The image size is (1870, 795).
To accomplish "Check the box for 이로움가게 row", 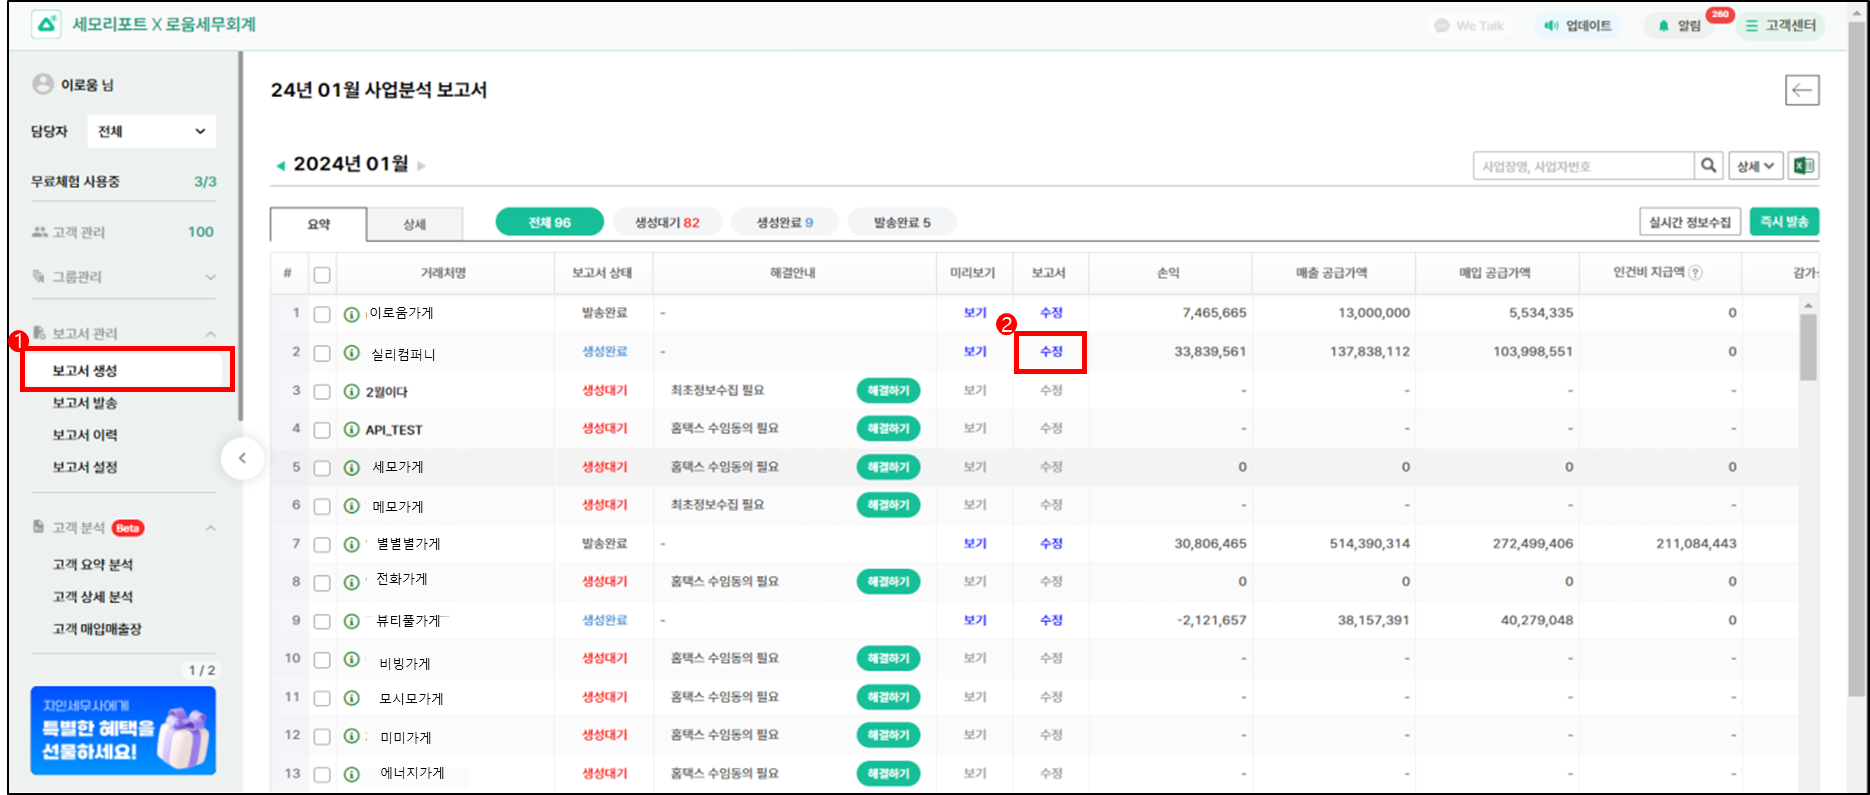I will pos(322,314).
